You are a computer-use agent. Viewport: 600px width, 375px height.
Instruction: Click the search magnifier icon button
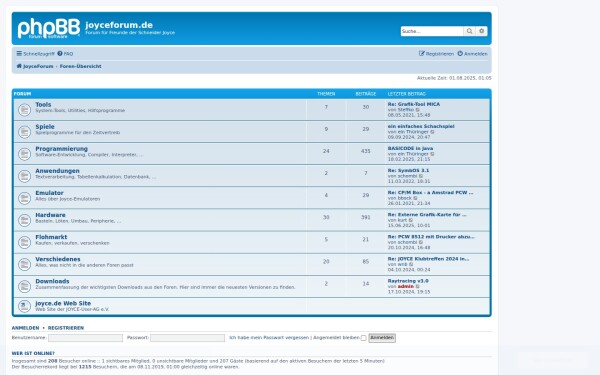point(469,31)
